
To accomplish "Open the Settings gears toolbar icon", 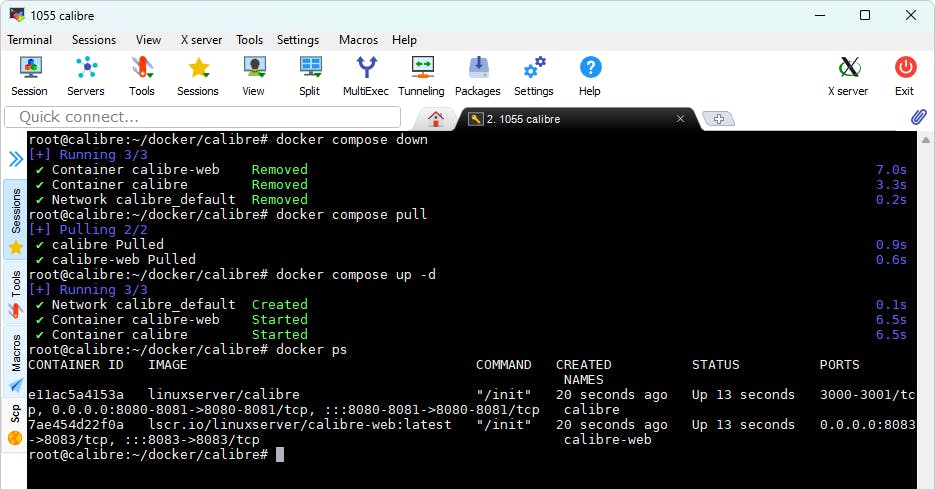I will click(534, 76).
